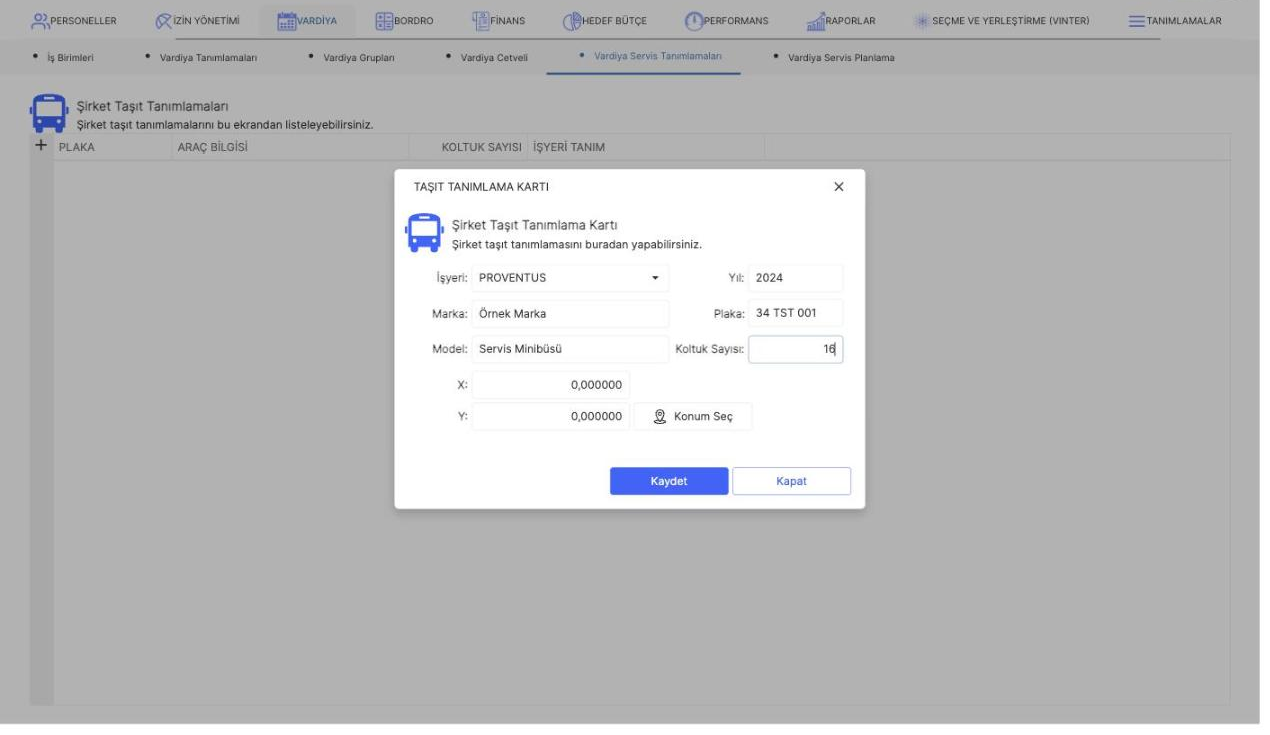Click the Model input field
Image resolution: width=1270 pixels, height=735 pixels.
570,349
